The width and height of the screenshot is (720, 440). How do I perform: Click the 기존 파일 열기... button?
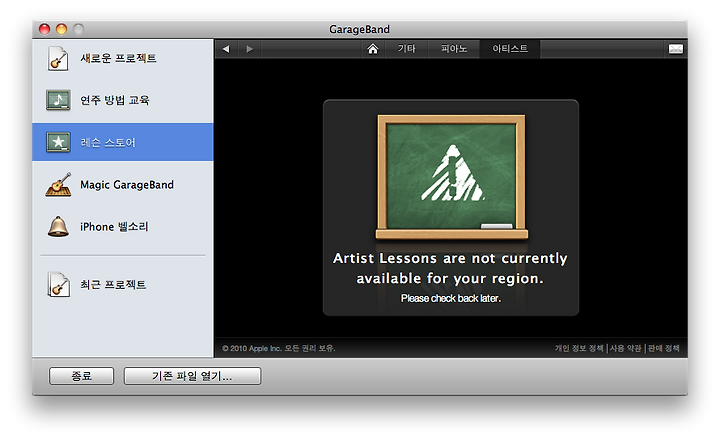coord(192,376)
